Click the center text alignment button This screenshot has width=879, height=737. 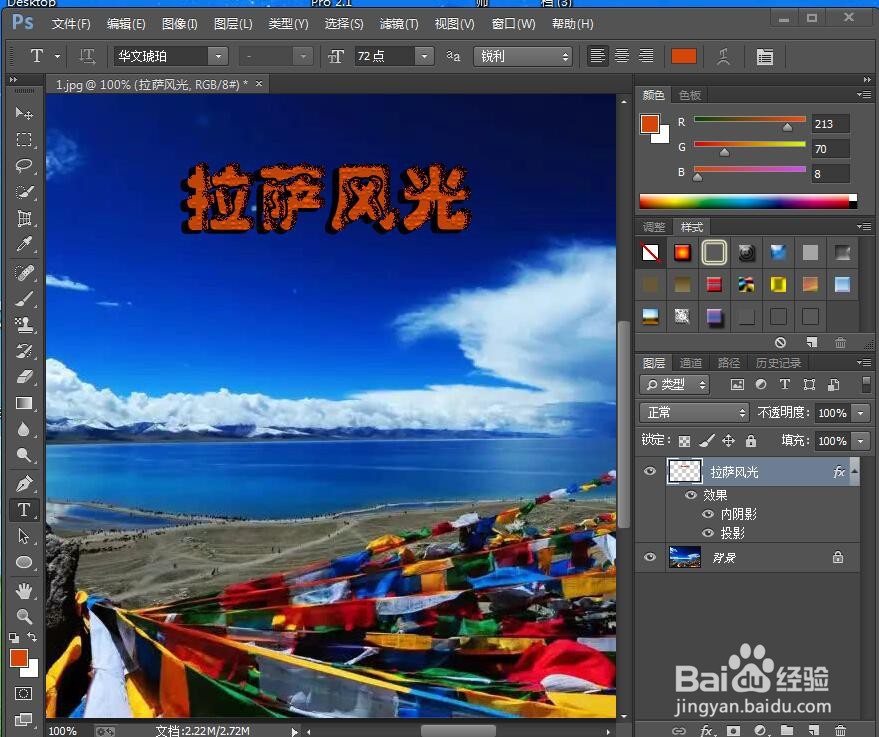click(x=620, y=57)
